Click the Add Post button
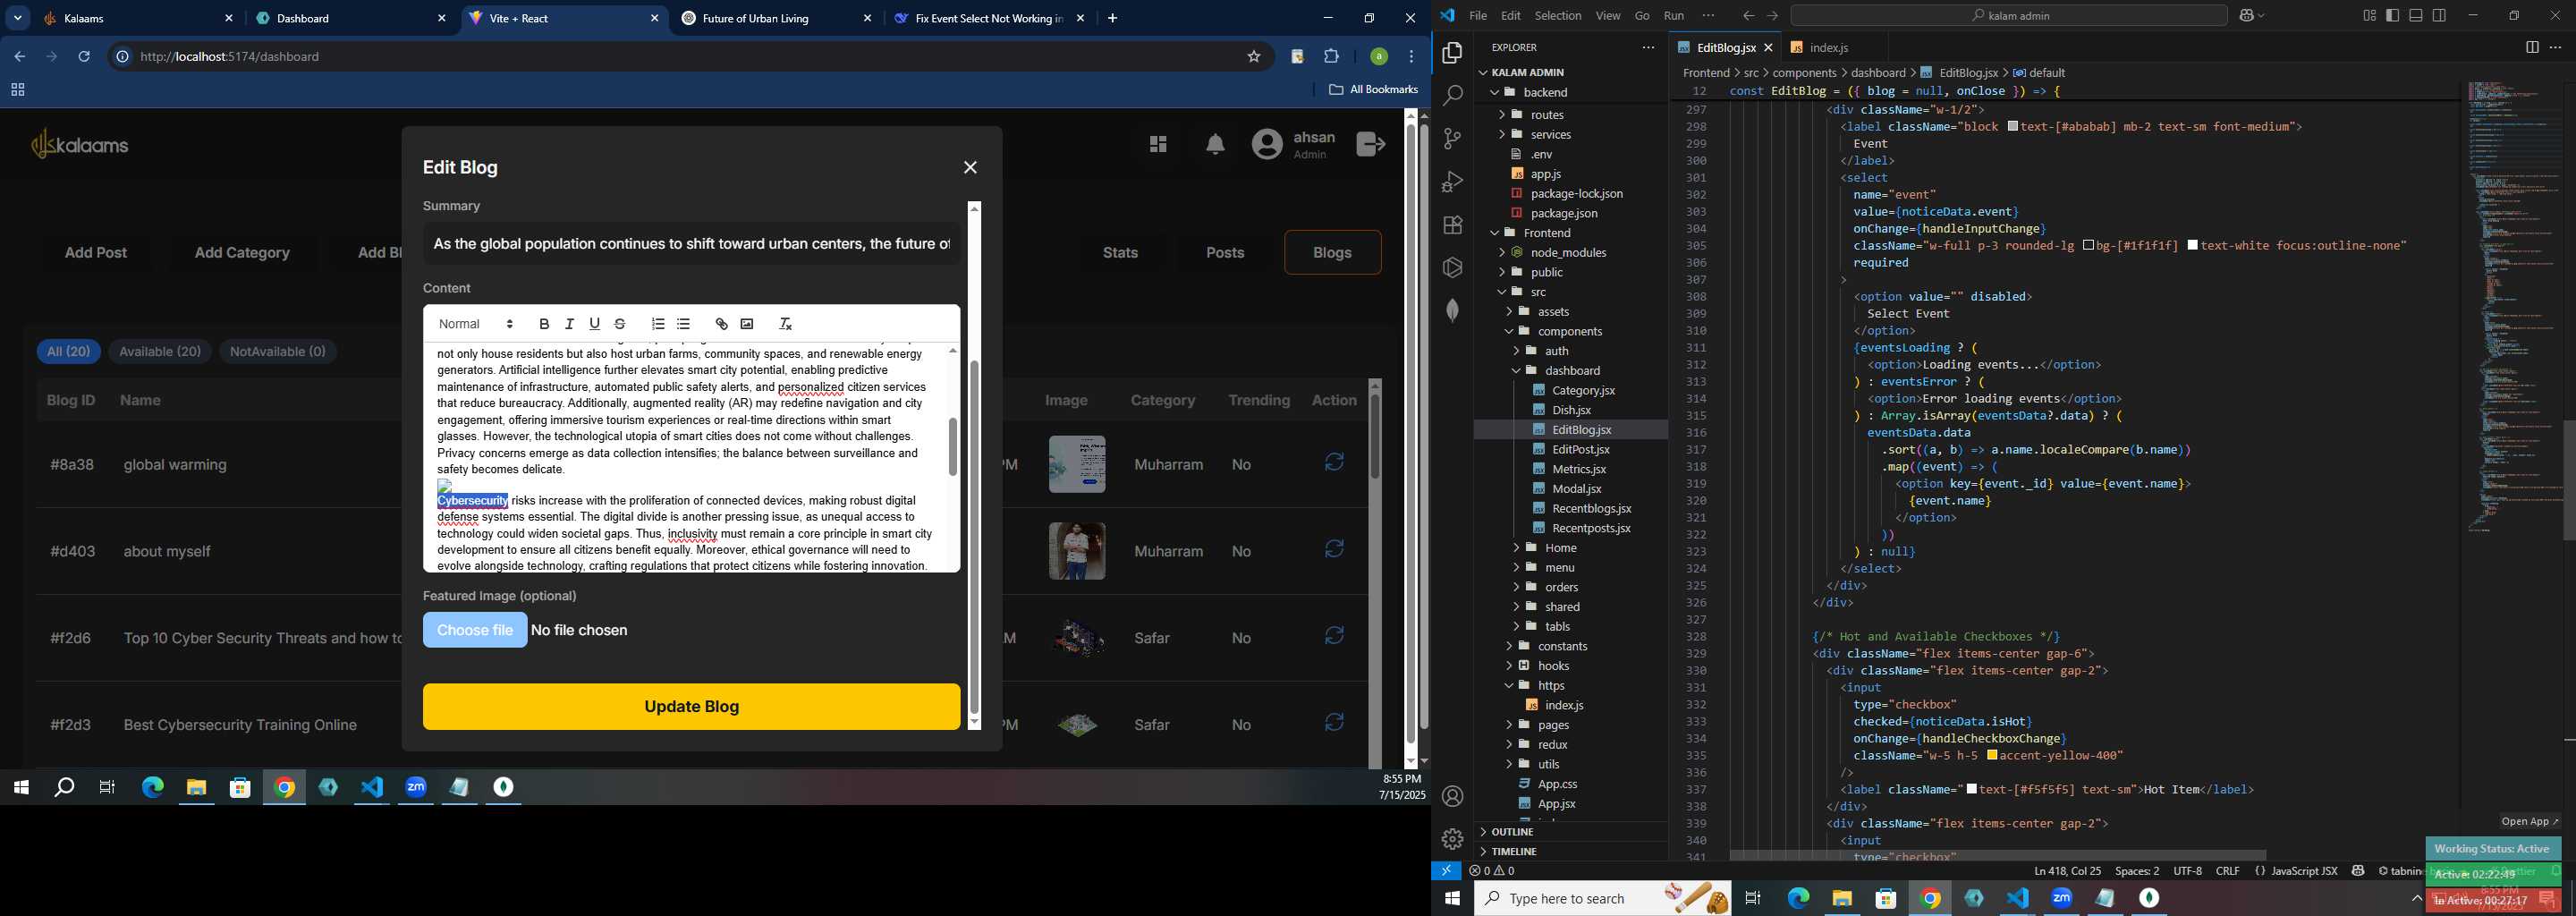This screenshot has height=916, width=2576. pyautogui.click(x=96, y=253)
